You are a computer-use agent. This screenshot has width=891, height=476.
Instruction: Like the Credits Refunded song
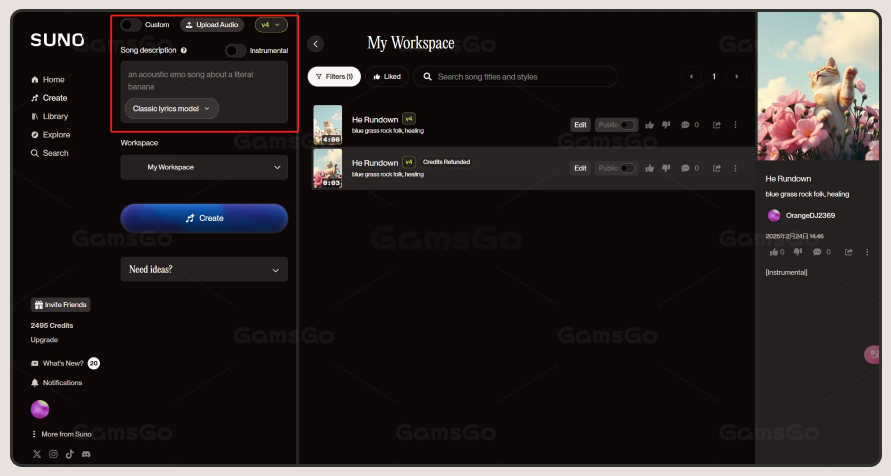(x=649, y=168)
